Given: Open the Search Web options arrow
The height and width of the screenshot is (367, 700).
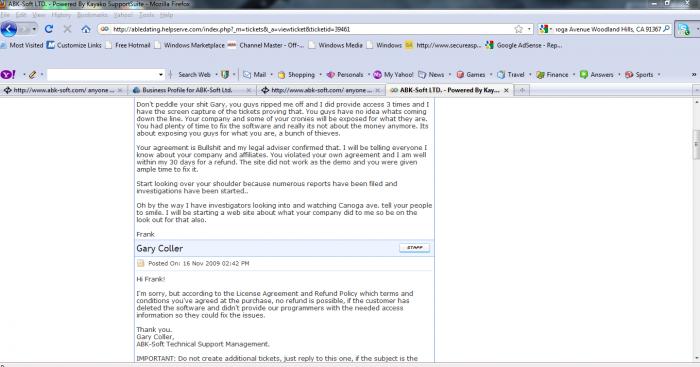Looking at the screenshot, I should [217, 75].
